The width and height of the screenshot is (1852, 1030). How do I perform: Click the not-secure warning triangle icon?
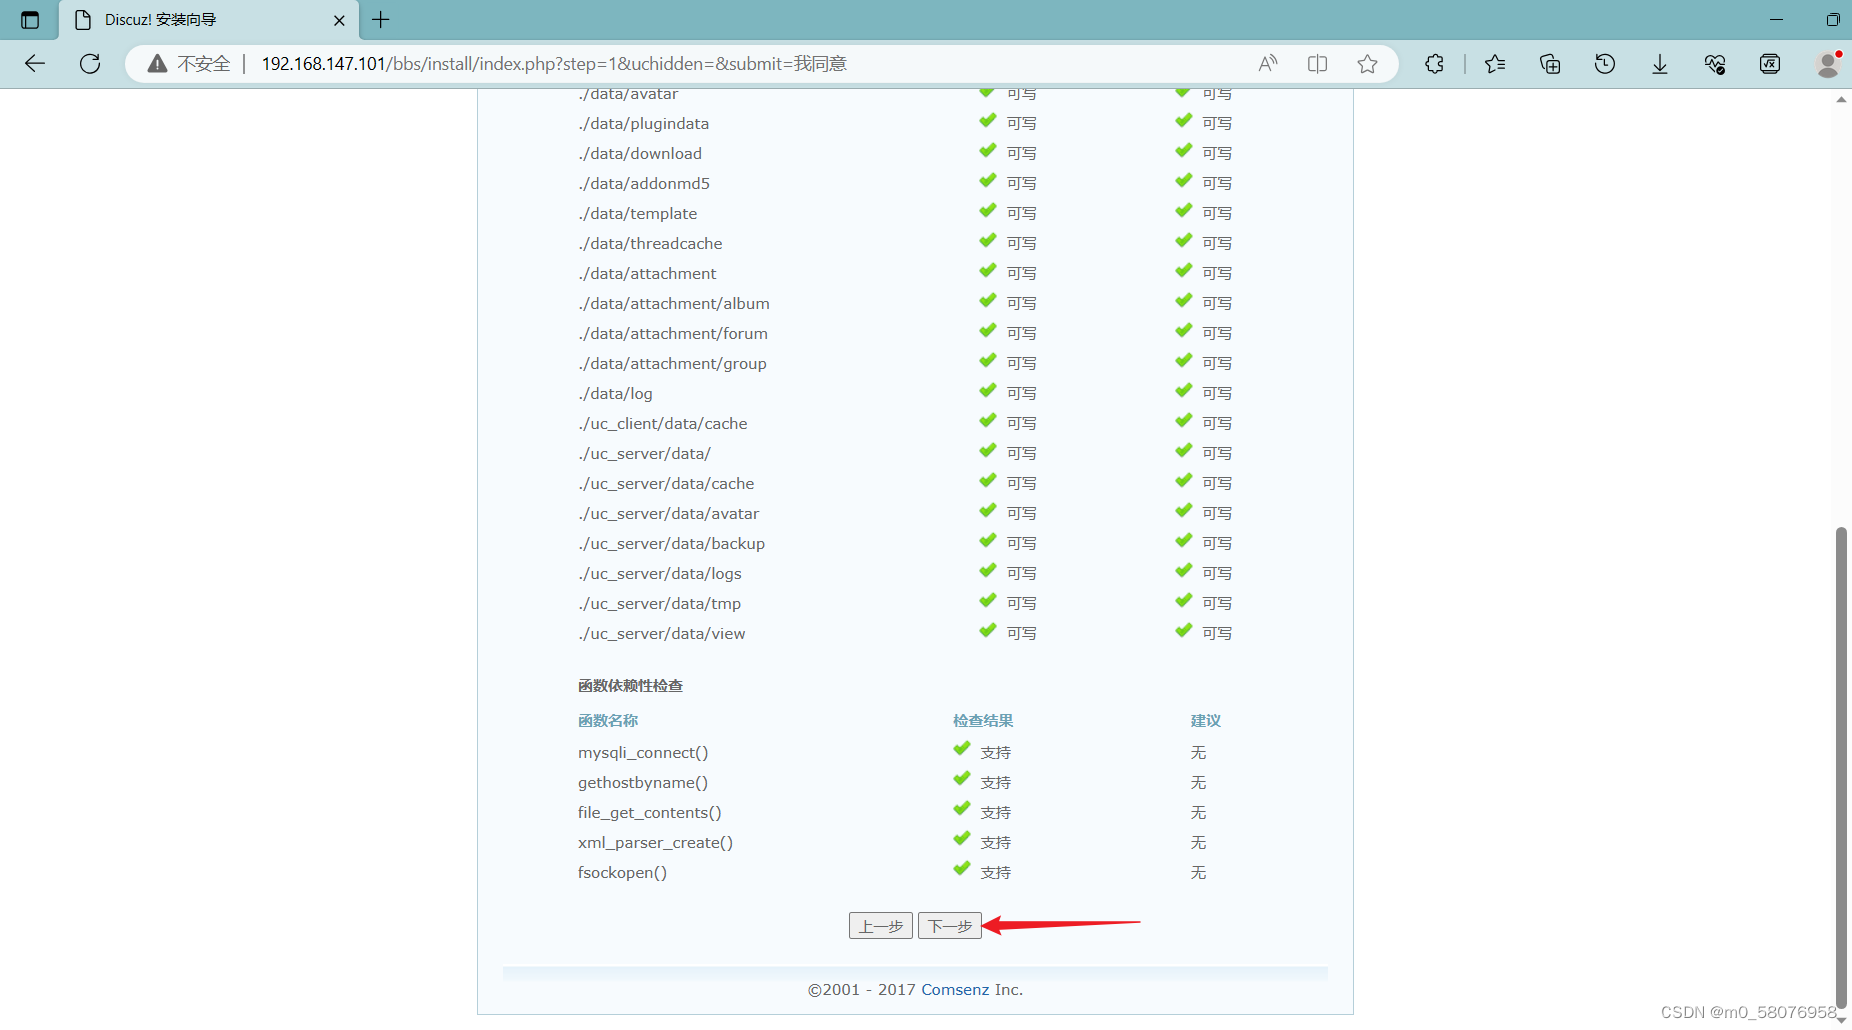(x=157, y=64)
